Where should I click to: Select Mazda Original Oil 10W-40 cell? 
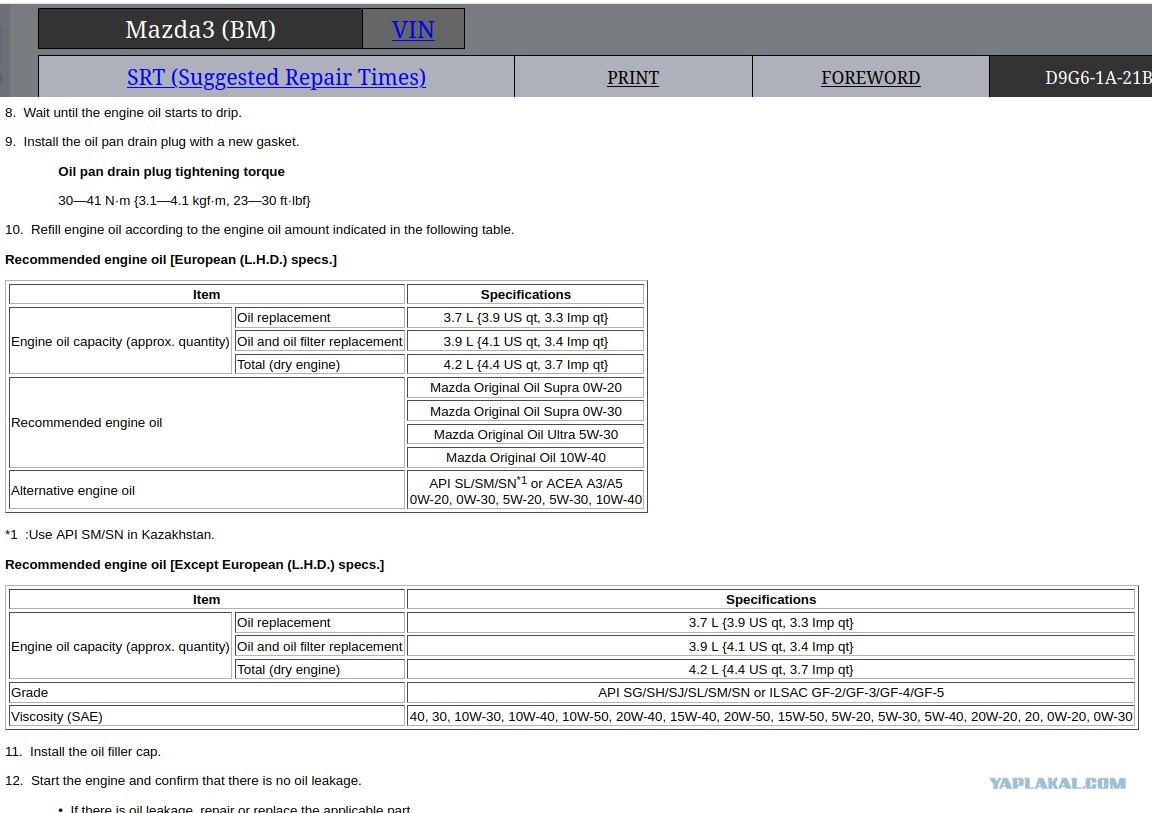coord(525,458)
